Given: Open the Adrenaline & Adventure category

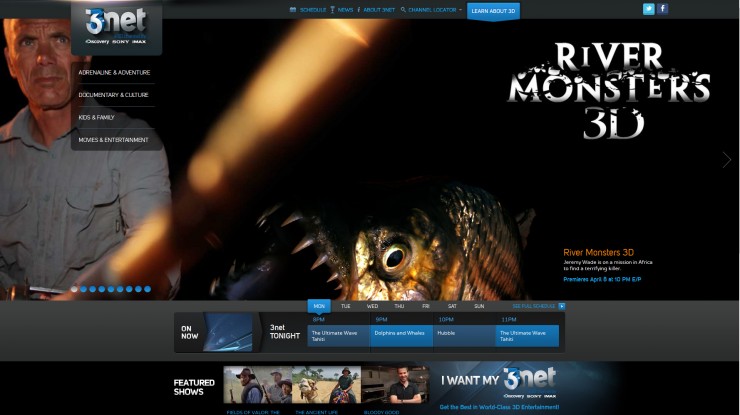Looking at the screenshot, I should [114, 72].
